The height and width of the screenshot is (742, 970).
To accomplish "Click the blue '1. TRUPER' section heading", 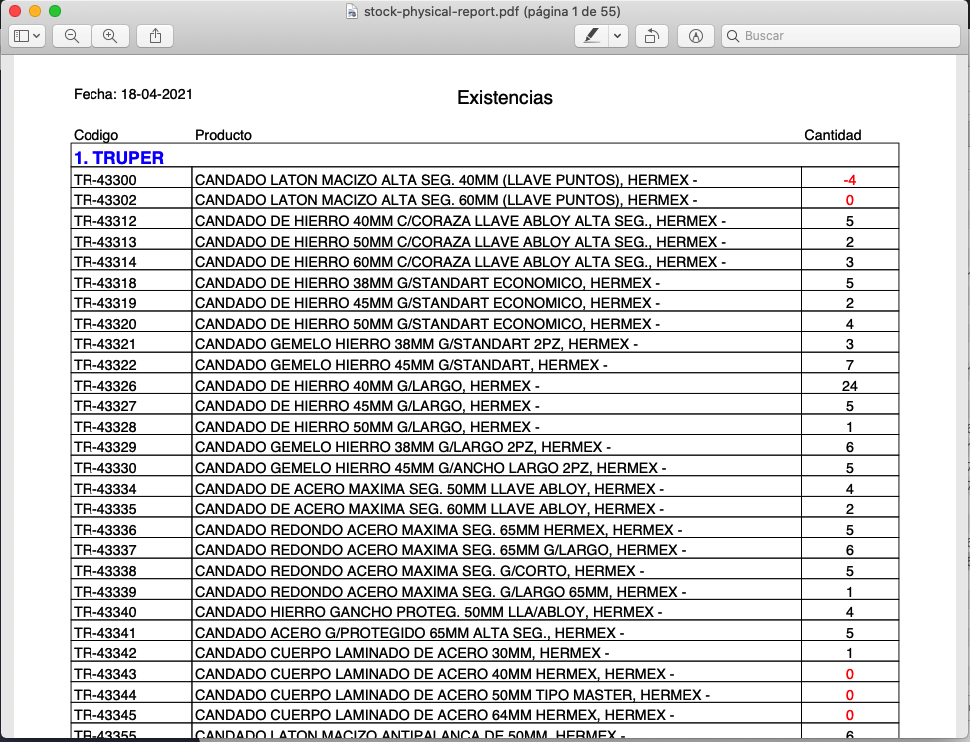I will point(119,158).
